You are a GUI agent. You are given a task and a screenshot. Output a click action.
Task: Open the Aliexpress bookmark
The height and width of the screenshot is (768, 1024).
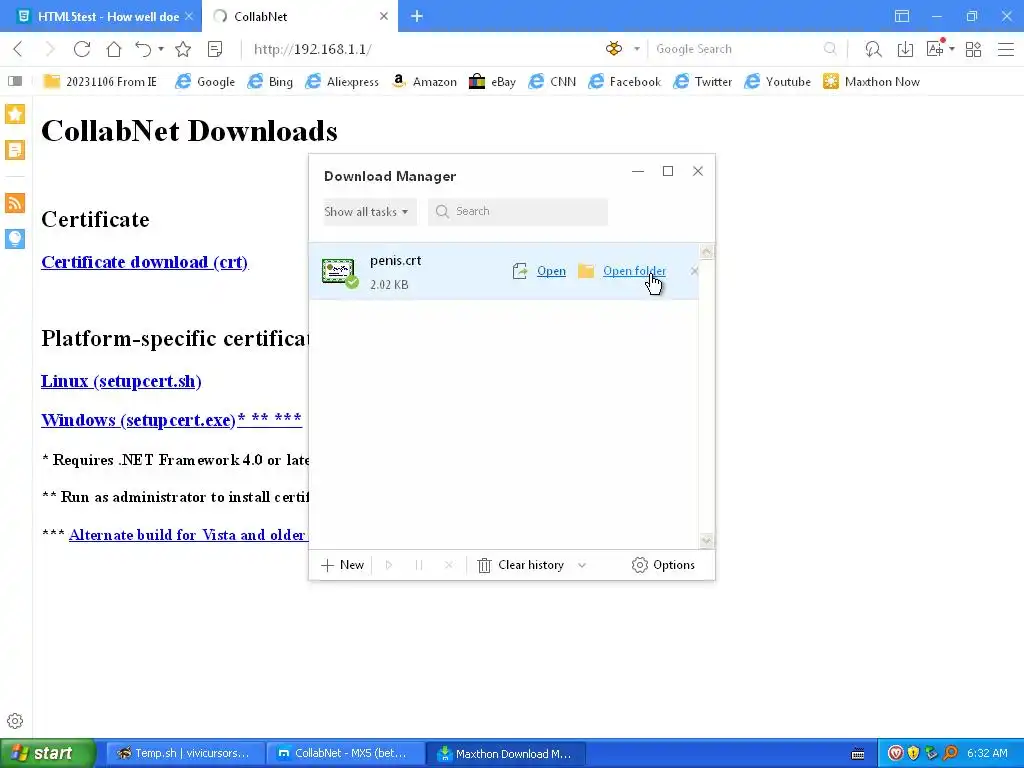tap(342, 81)
